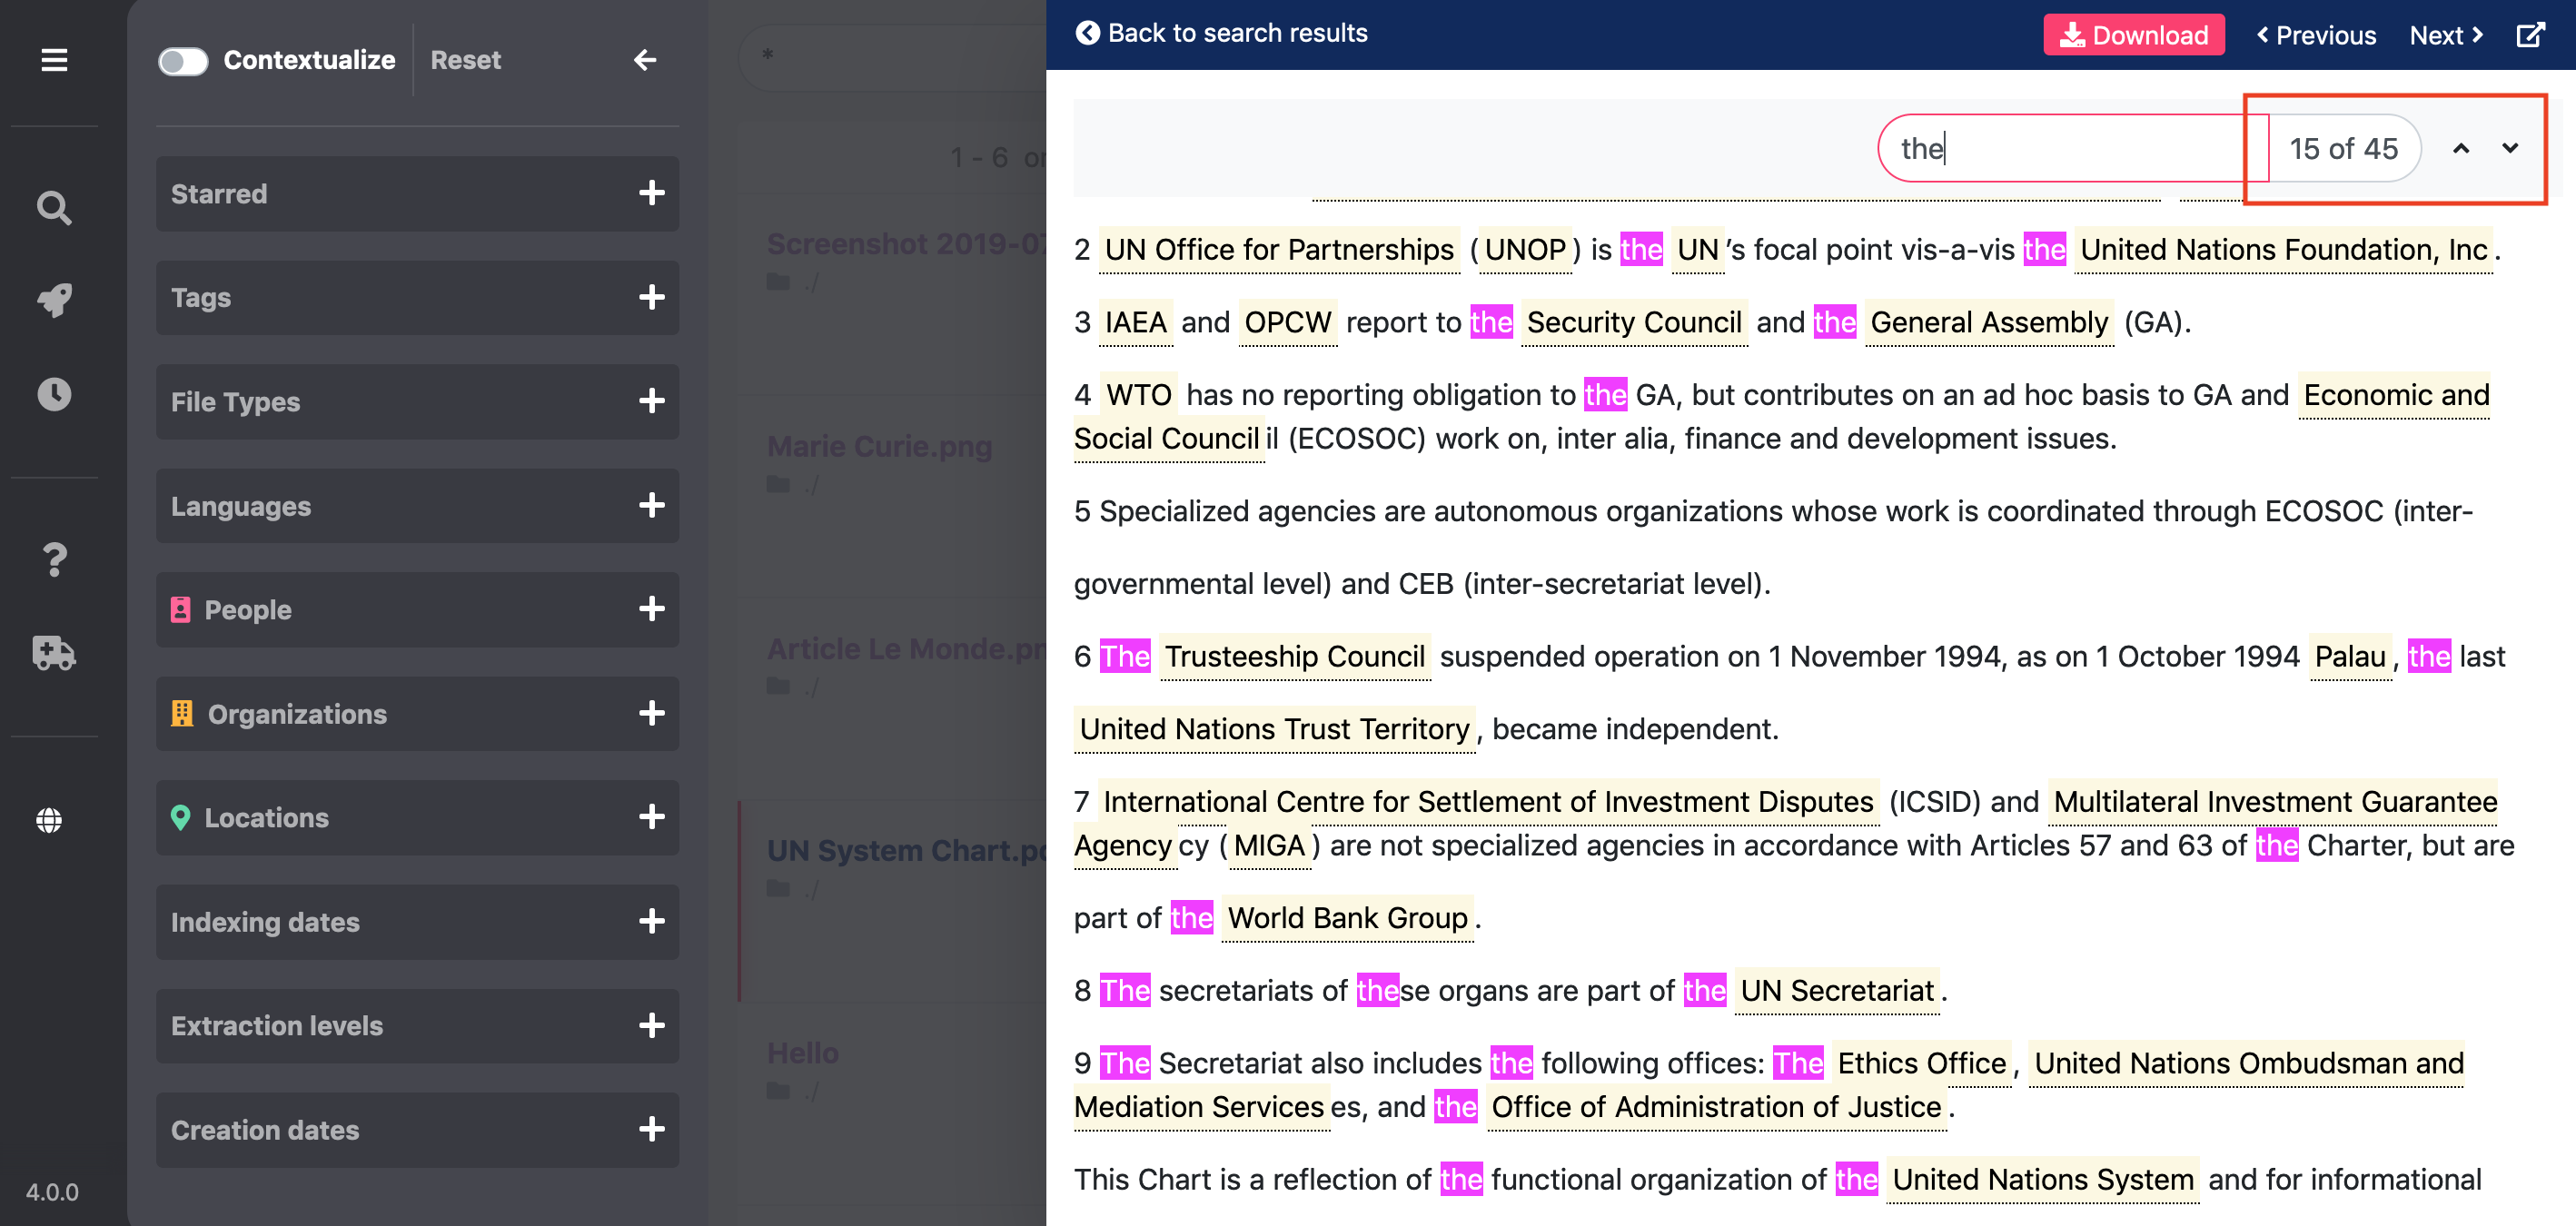The image size is (2576, 1226).
Task: Toggle the Contextualize switch
Action: [183, 61]
